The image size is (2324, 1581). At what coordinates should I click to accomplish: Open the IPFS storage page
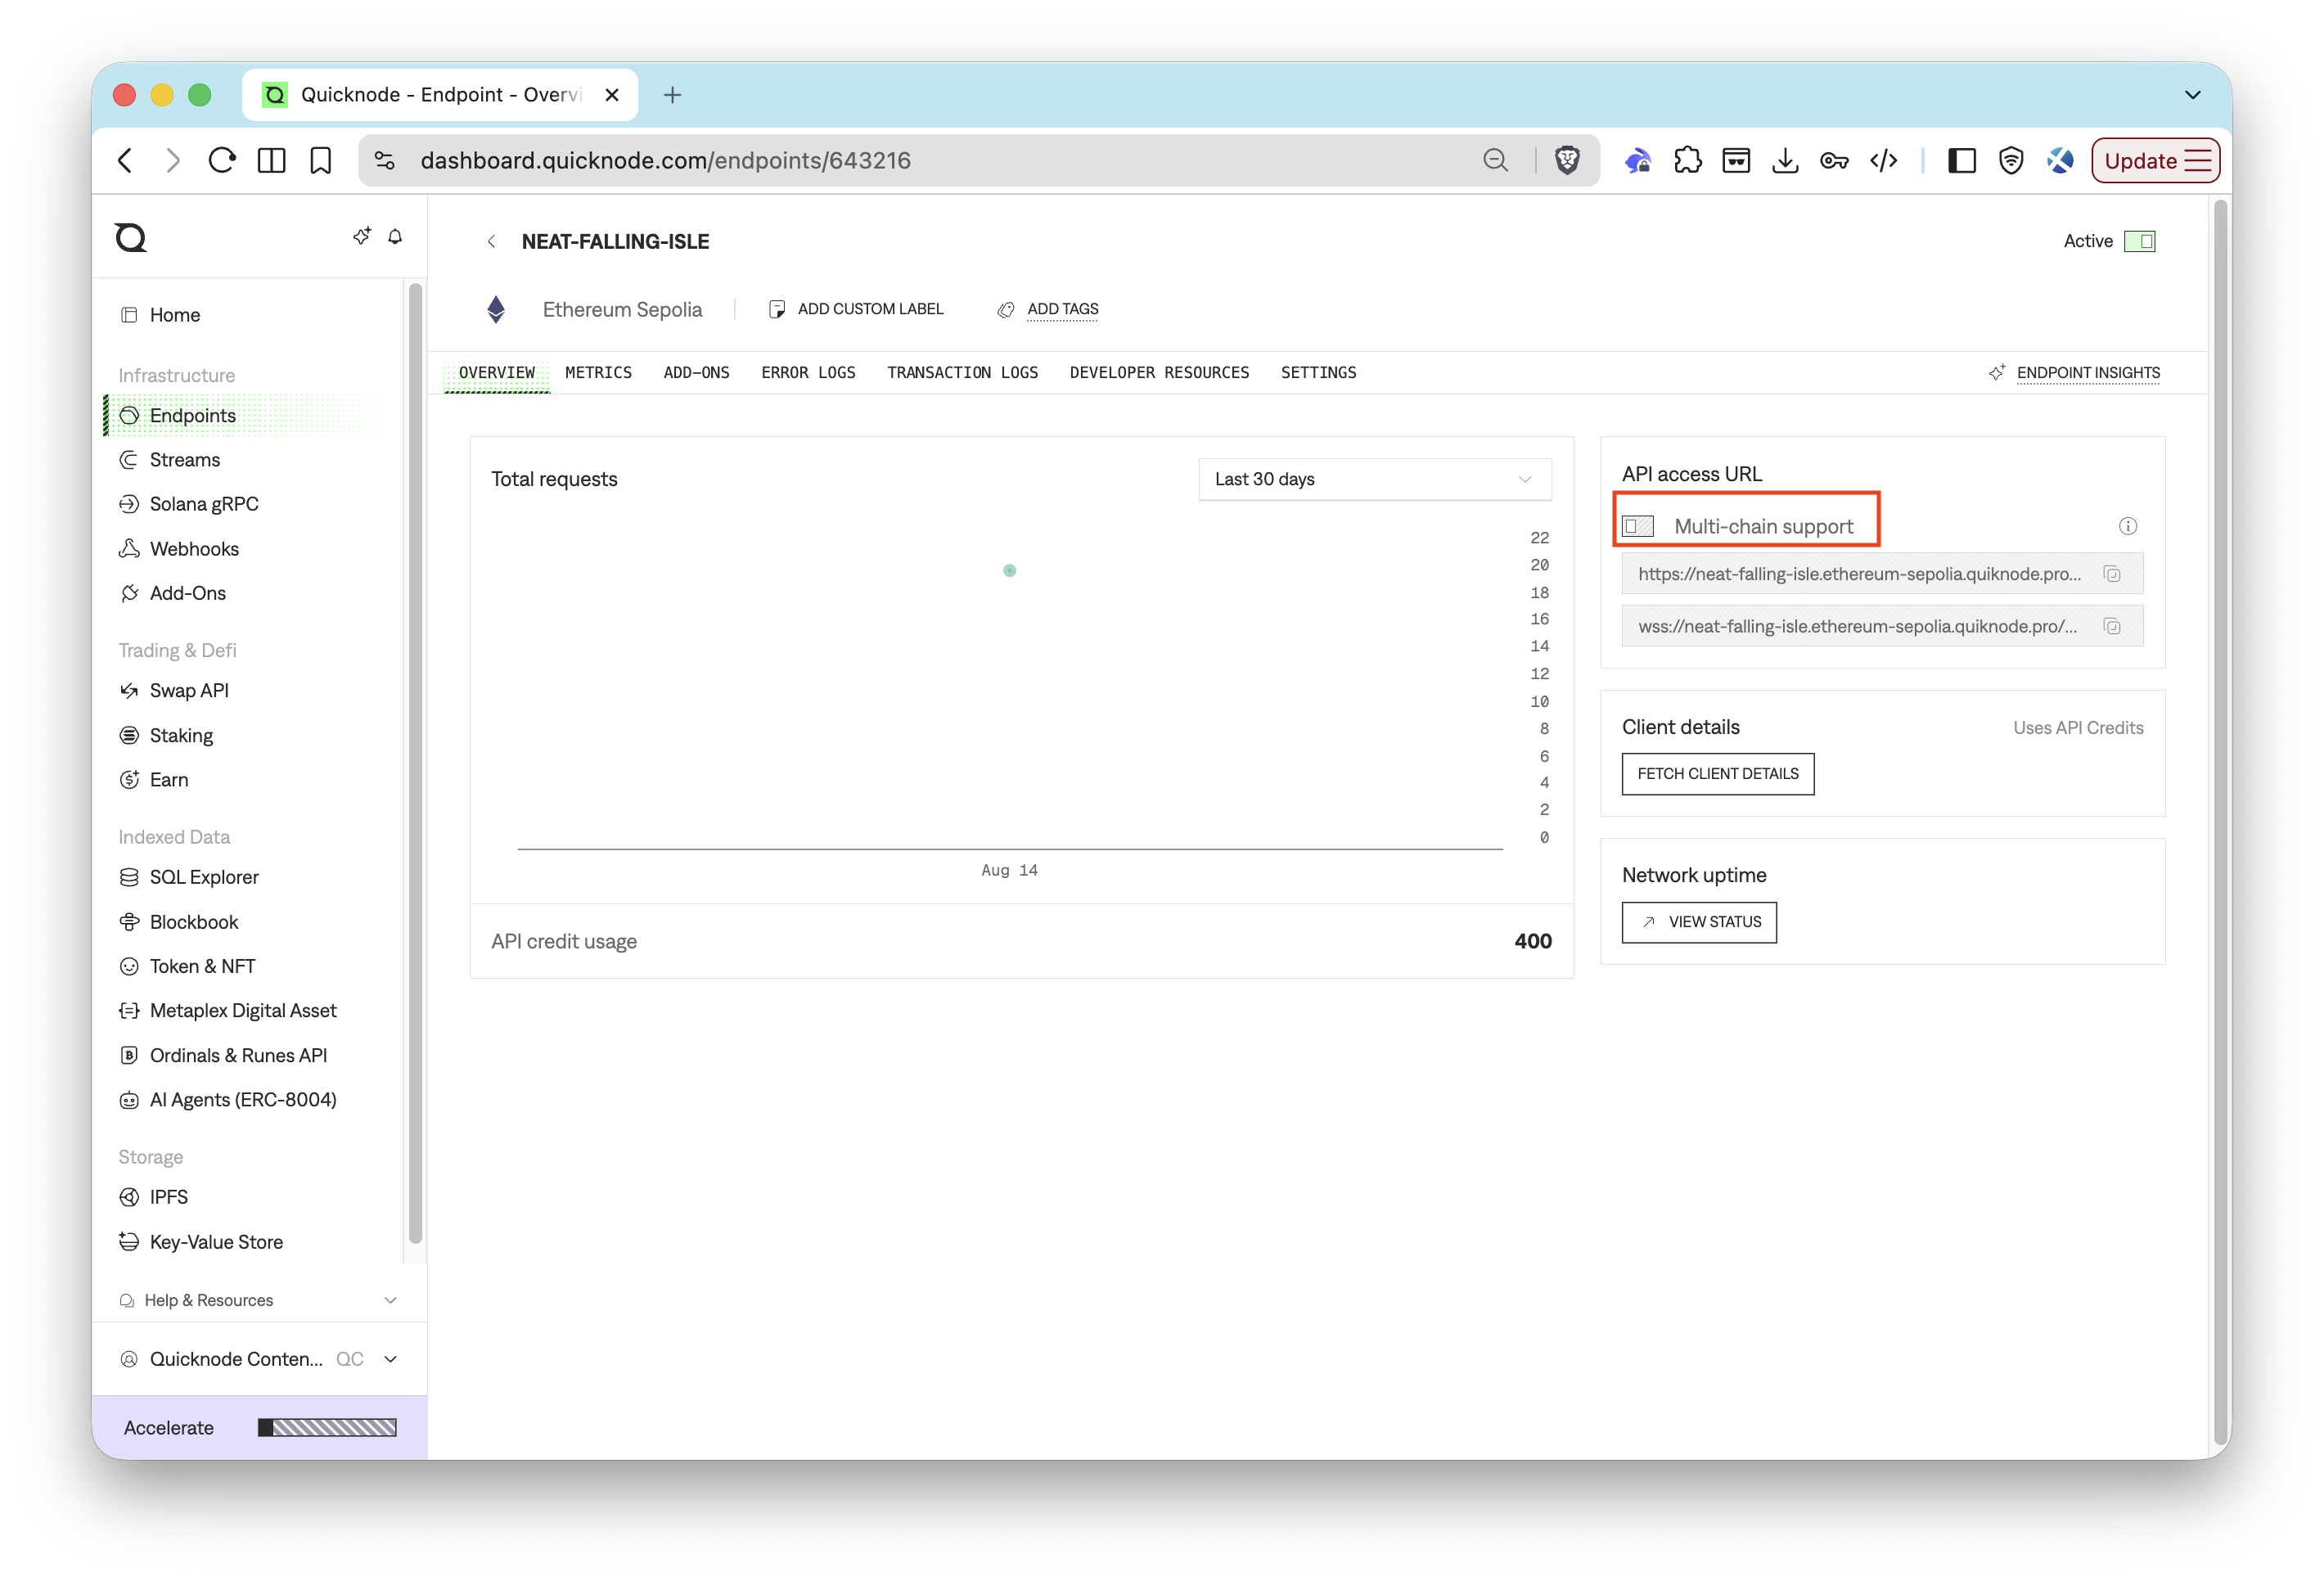[168, 1197]
